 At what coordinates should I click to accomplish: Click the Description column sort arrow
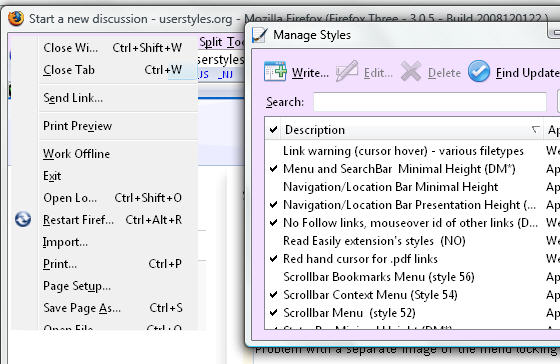[x=535, y=129]
